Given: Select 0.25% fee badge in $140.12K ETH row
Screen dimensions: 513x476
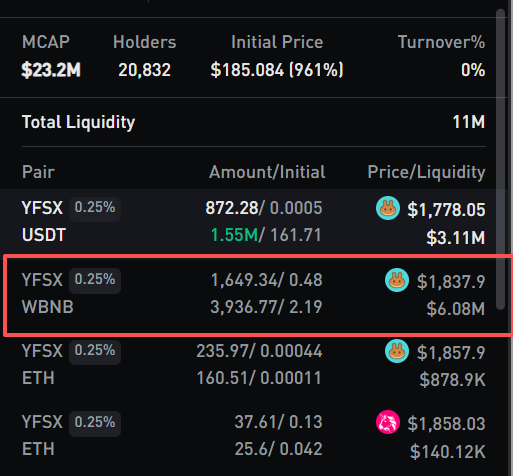Looking at the screenshot, I should pos(95,423).
